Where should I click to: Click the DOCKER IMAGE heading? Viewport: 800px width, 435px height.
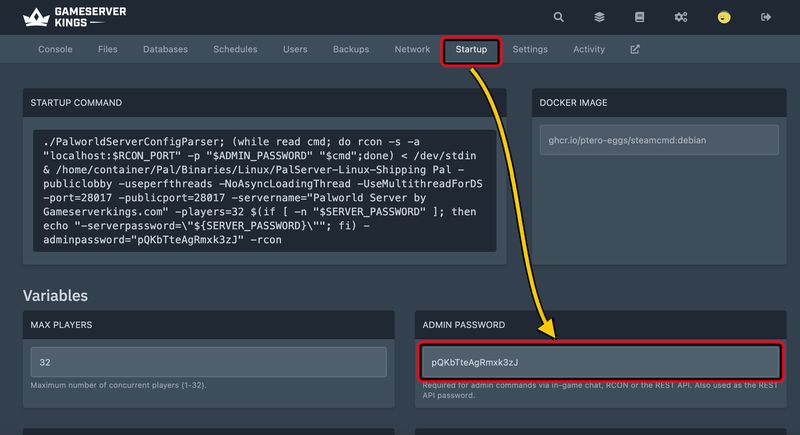(573, 103)
